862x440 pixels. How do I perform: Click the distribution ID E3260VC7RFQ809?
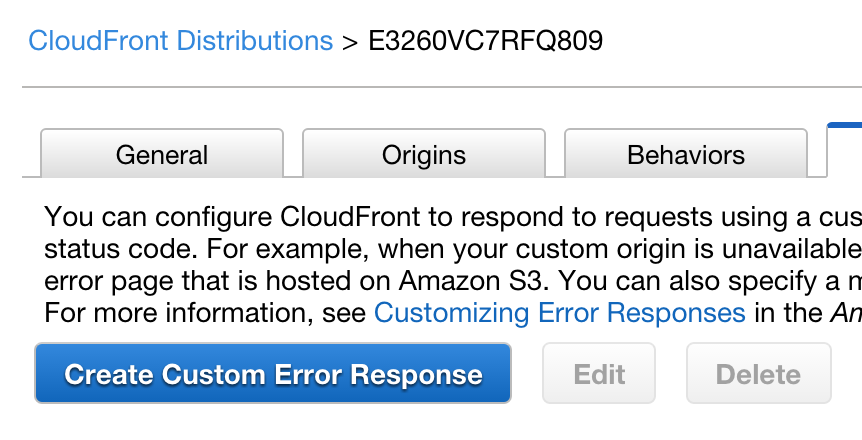pyautogui.click(x=485, y=41)
